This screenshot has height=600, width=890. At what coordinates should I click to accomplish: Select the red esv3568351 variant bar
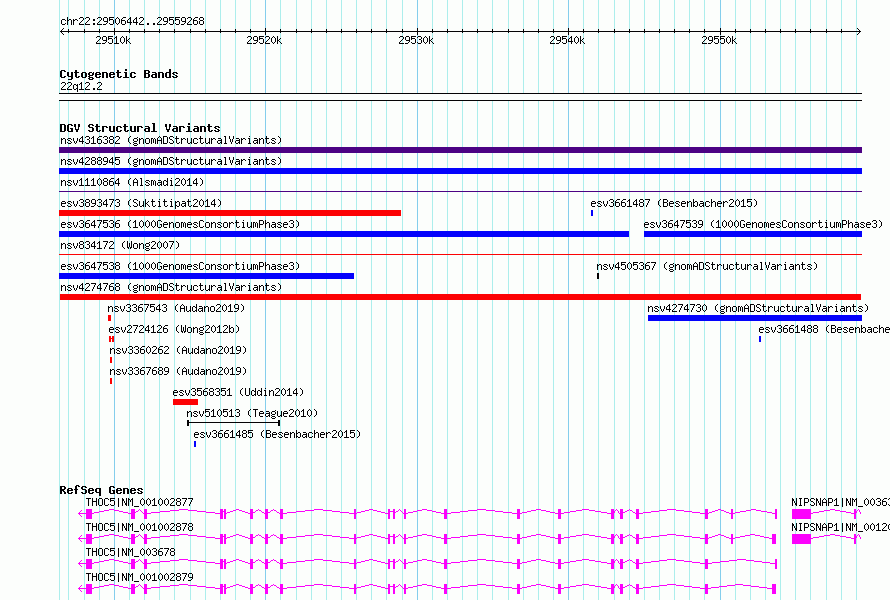click(x=186, y=402)
